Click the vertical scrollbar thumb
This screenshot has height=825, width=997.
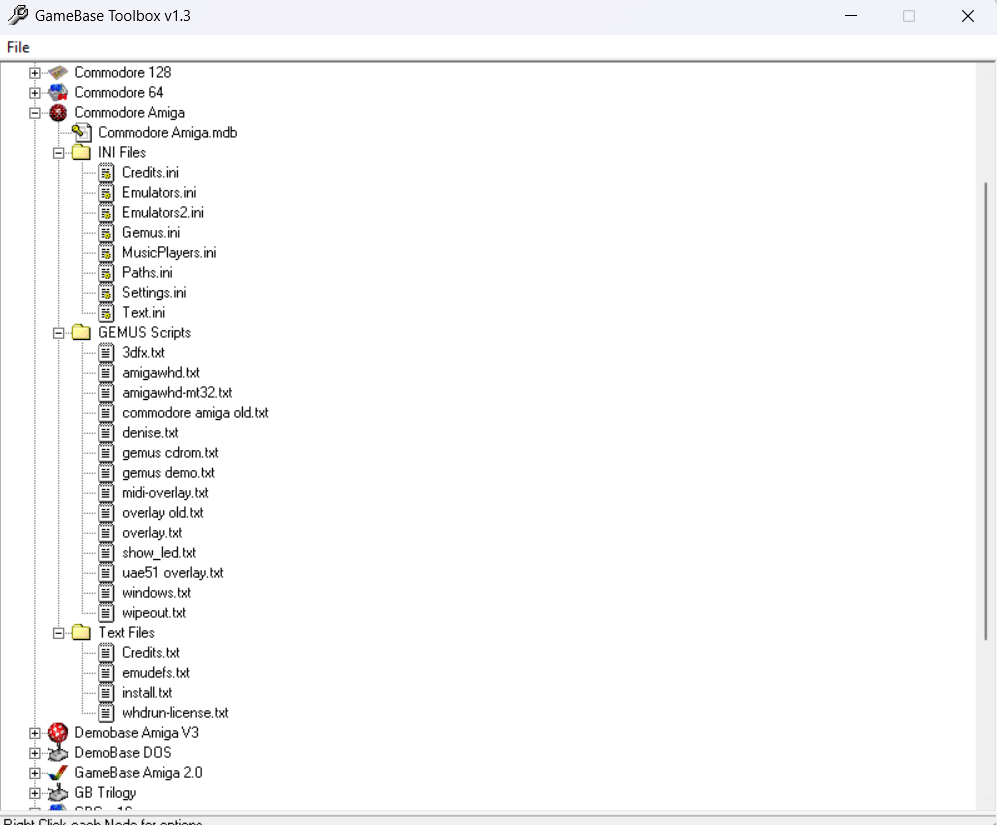coord(986,411)
